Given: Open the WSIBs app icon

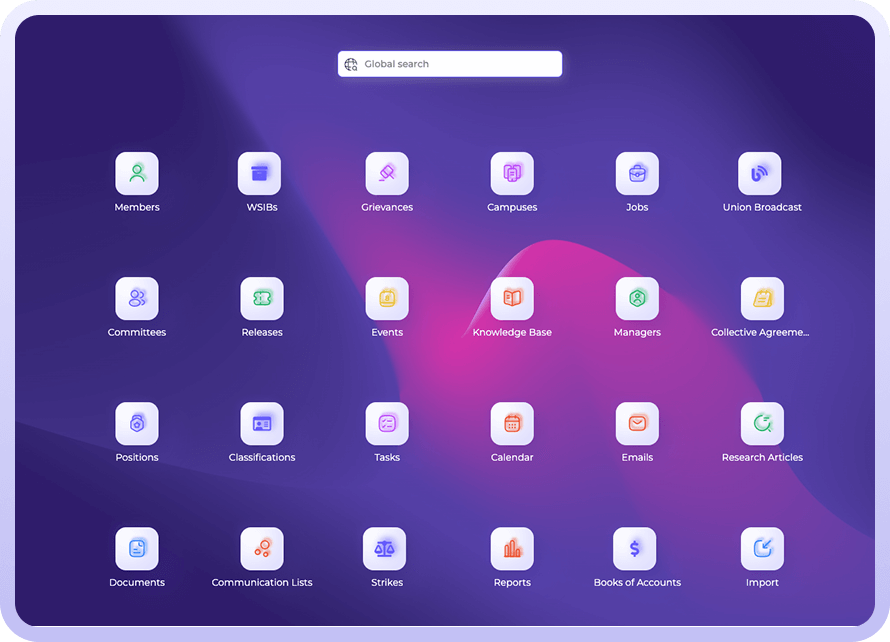Looking at the screenshot, I should (259, 174).
